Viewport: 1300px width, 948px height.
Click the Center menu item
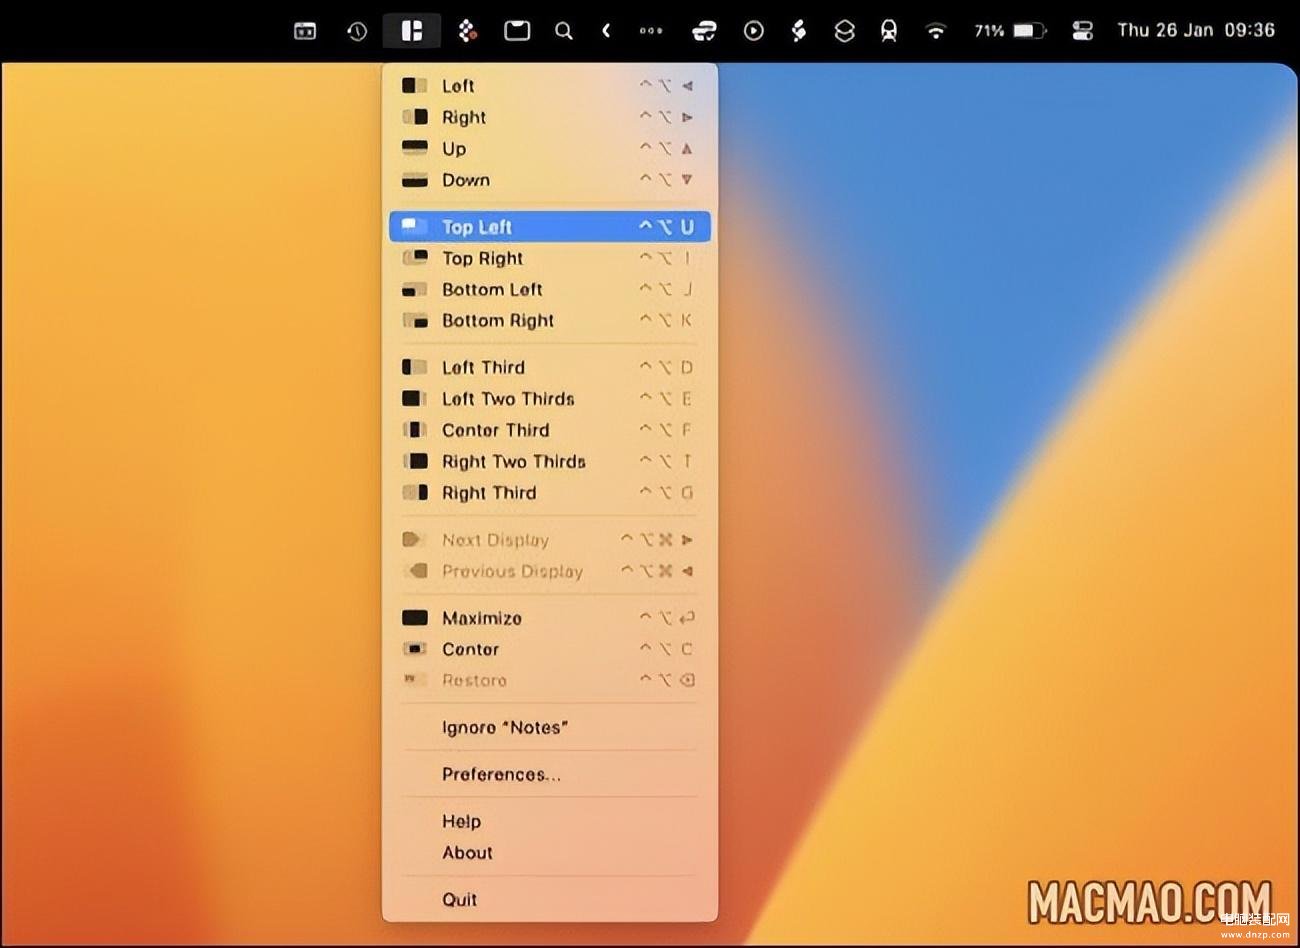[x=549, y=649]
